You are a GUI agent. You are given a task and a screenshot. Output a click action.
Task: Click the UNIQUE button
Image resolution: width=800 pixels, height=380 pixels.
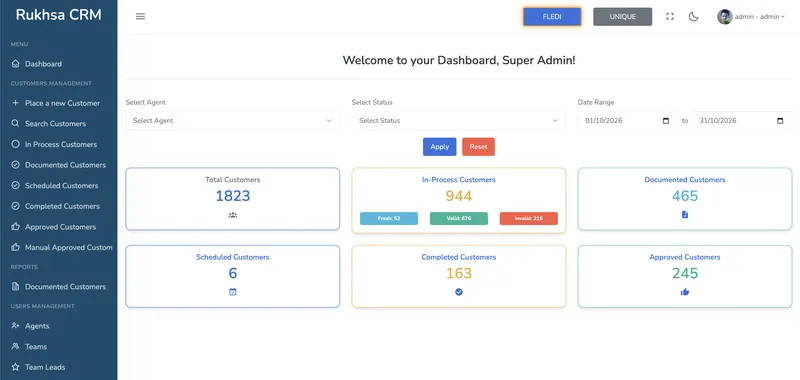point(622,17)
